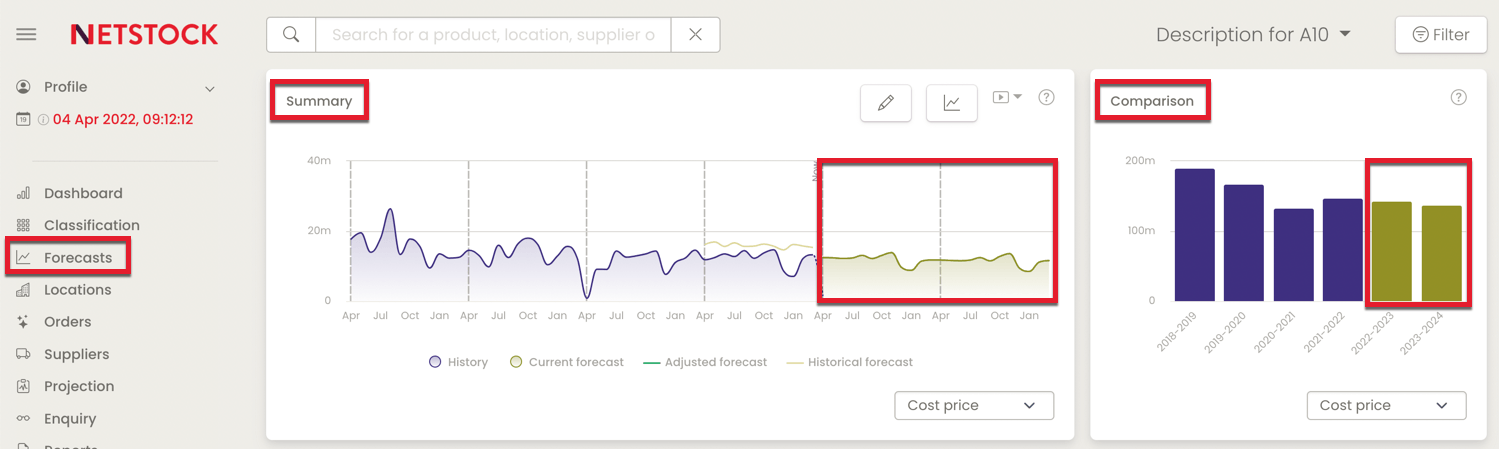The width and height of the screenshot is (1499, 449).
Task: Click Summary panel help question mark
Action: tap(1046, 98)
